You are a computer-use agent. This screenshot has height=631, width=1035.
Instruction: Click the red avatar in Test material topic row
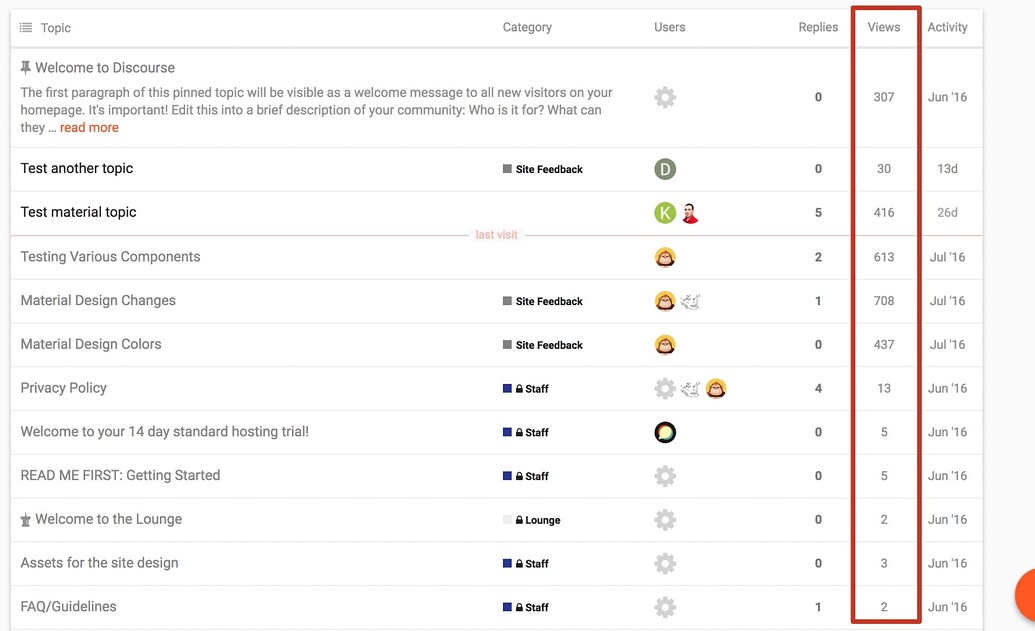[x=690, y=212]
